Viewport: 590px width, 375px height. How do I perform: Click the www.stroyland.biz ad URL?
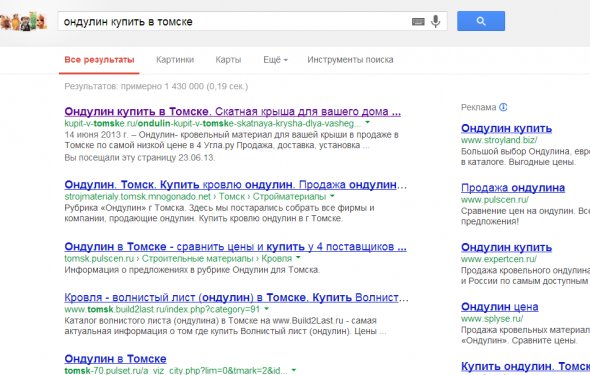(x=499, y=140)
